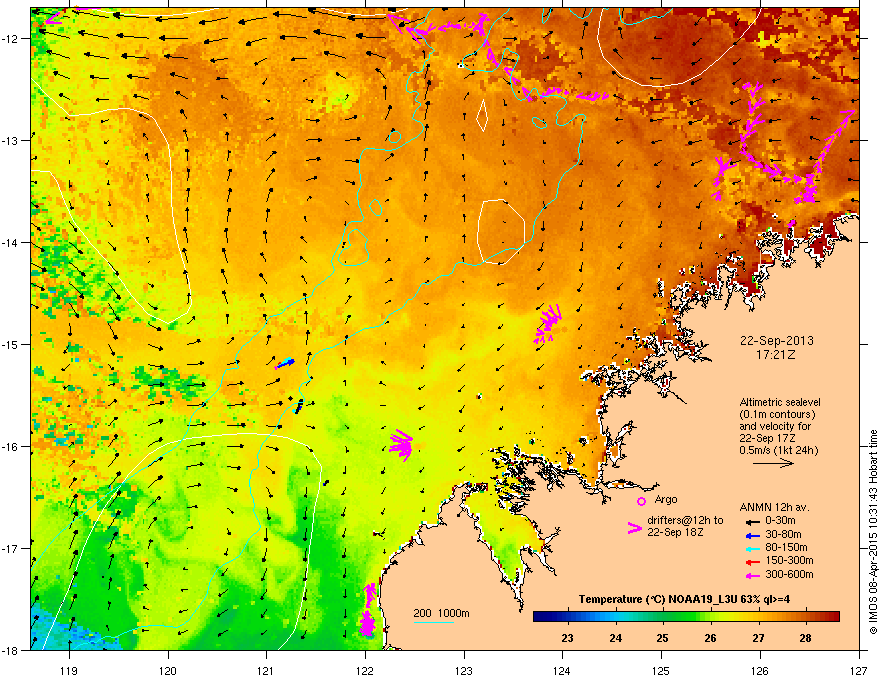Click the 'drifters@12h to' legend label
The height and width of the screenshot is (680, 880).
[685, 520]
